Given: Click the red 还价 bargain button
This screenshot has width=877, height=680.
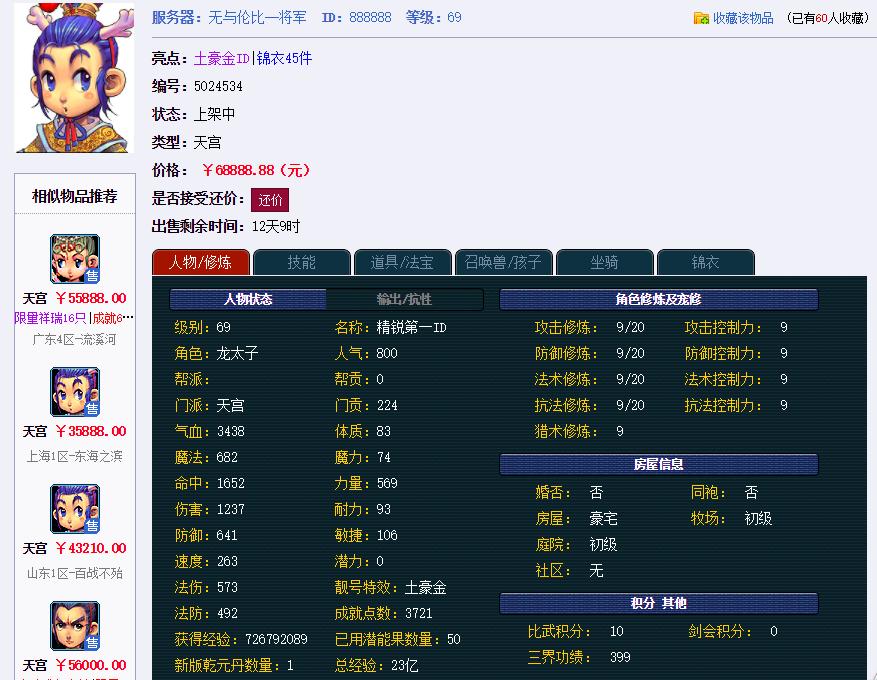Looking at the screenshot, I should click(269, 199).
